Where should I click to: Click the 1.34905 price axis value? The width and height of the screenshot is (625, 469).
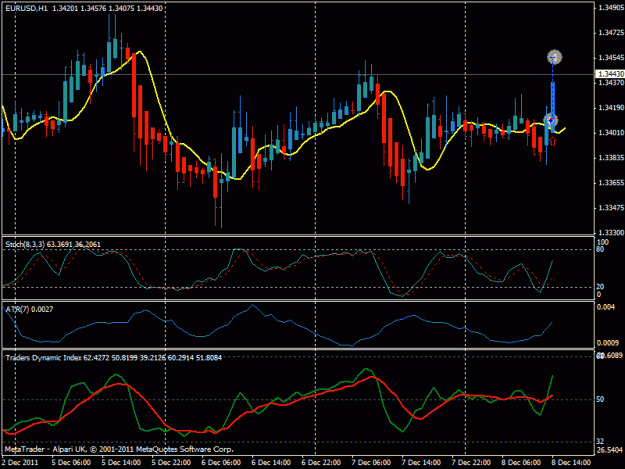tap(611, 8)
